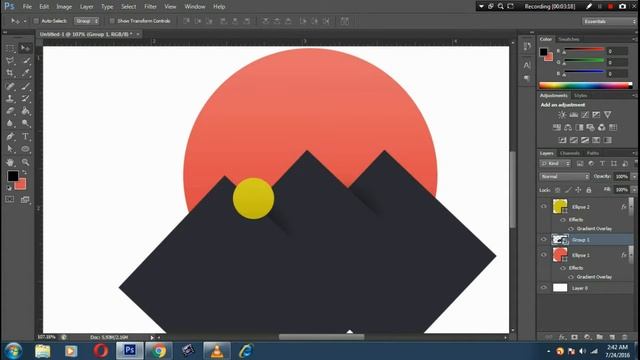Image resolution: width=640 pixels, height=360 pixels.
Task: Hide the Ellipse 2 layer
Action: (x=544, y=207)
